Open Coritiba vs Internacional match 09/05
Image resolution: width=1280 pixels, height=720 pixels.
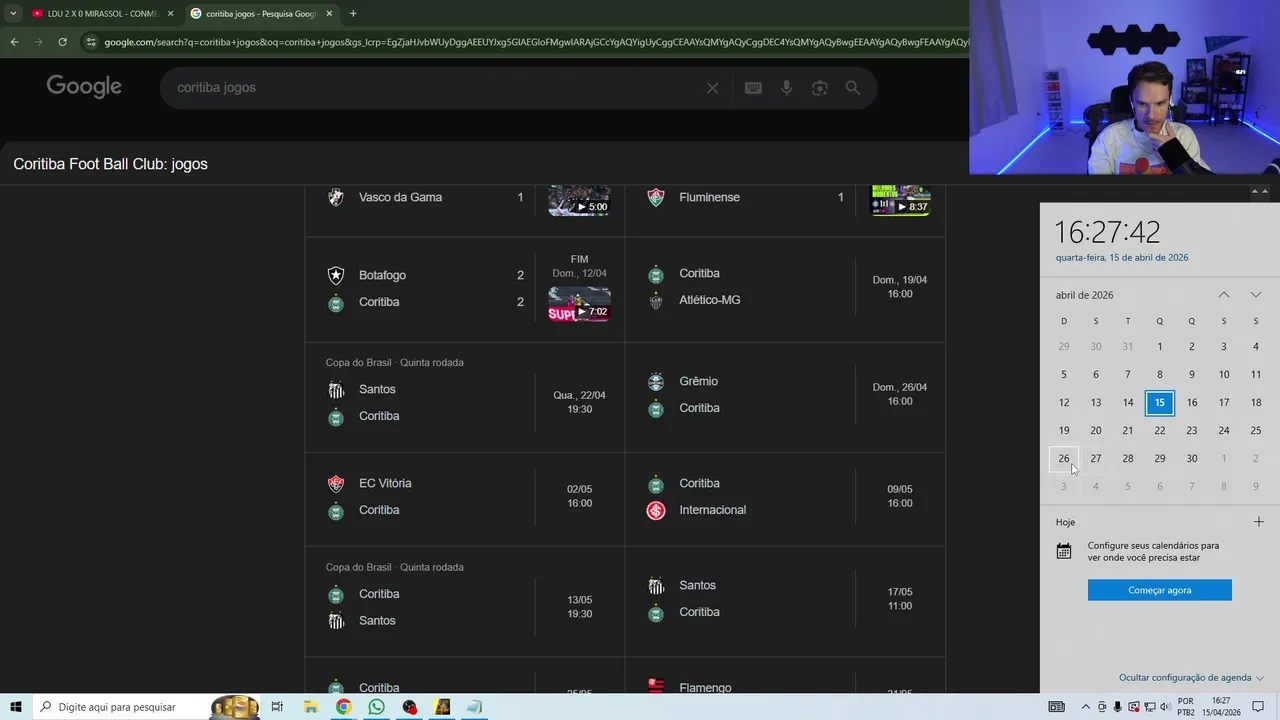click(x=785, y=497)
